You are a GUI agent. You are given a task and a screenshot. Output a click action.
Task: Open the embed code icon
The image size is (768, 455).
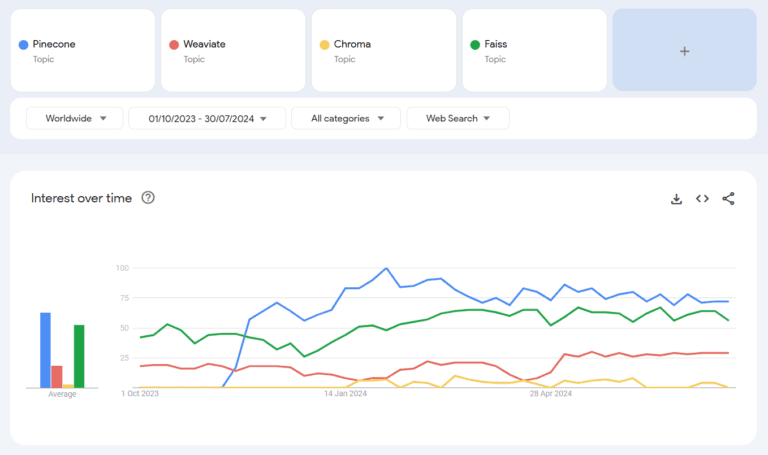702,199
